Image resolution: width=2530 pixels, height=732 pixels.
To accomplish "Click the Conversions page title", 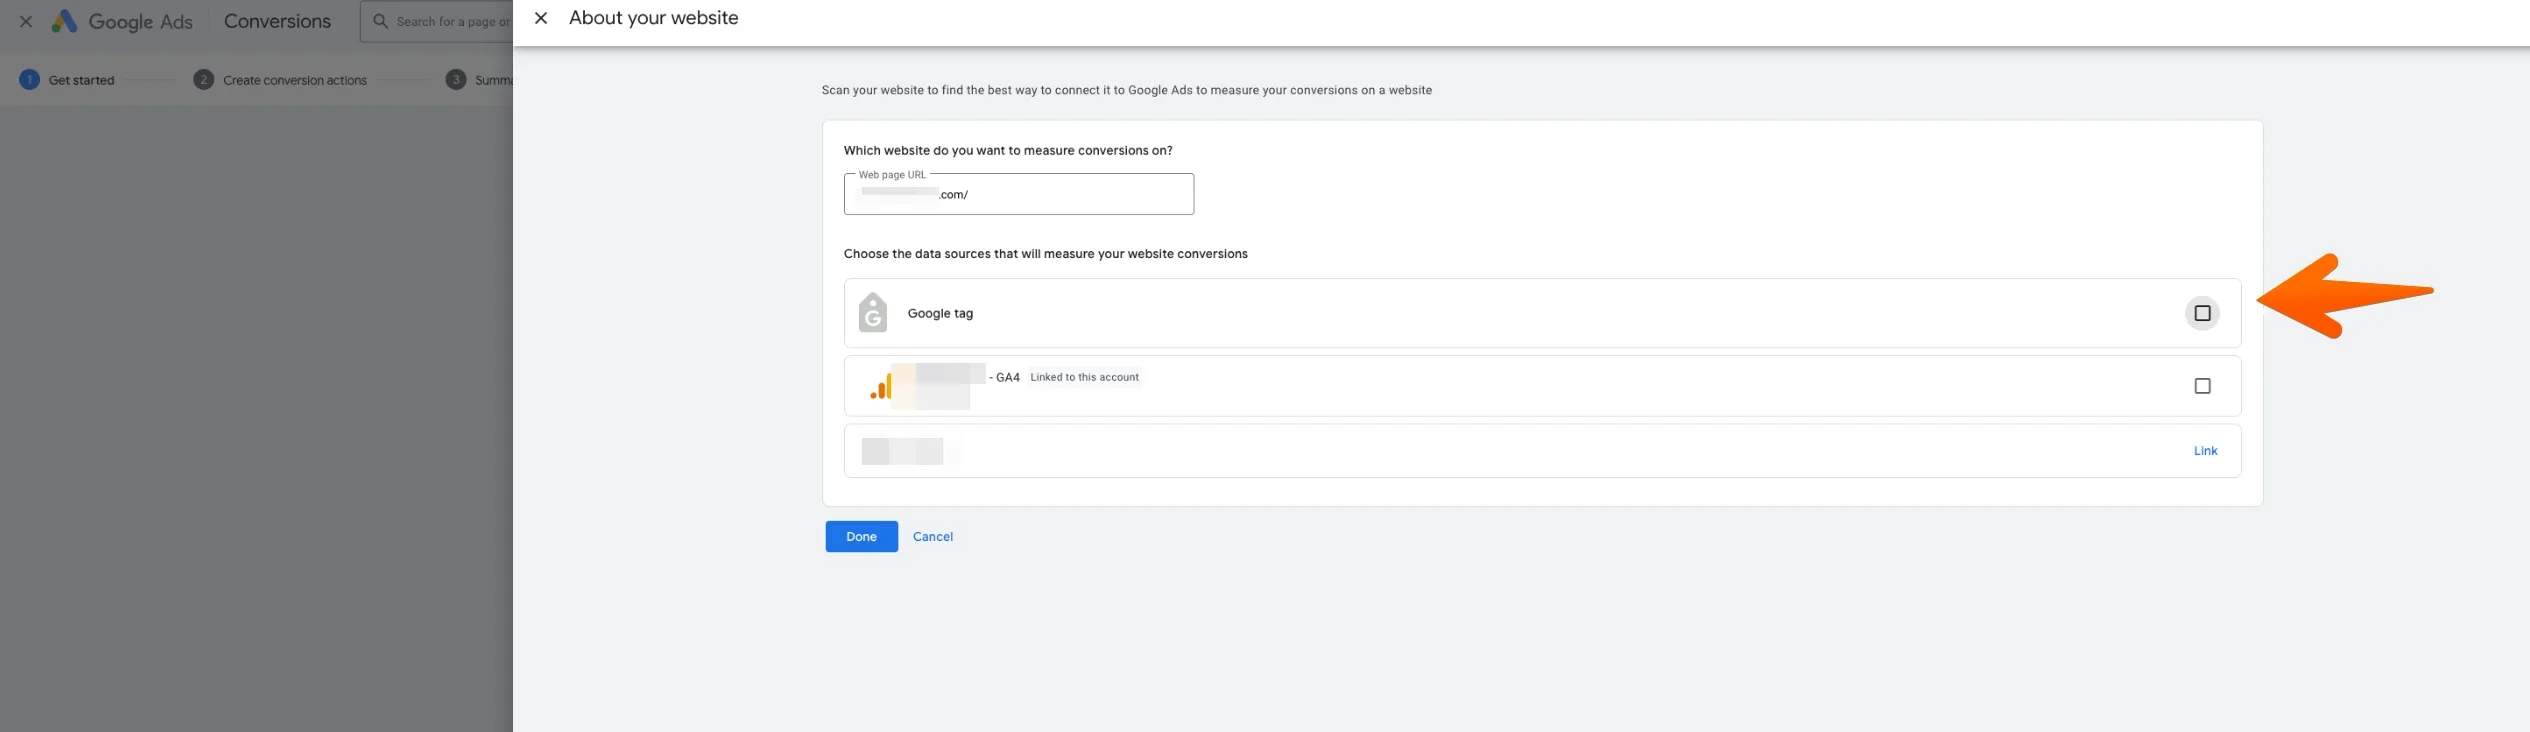I will pyautogui.click(x=277, y=21).
